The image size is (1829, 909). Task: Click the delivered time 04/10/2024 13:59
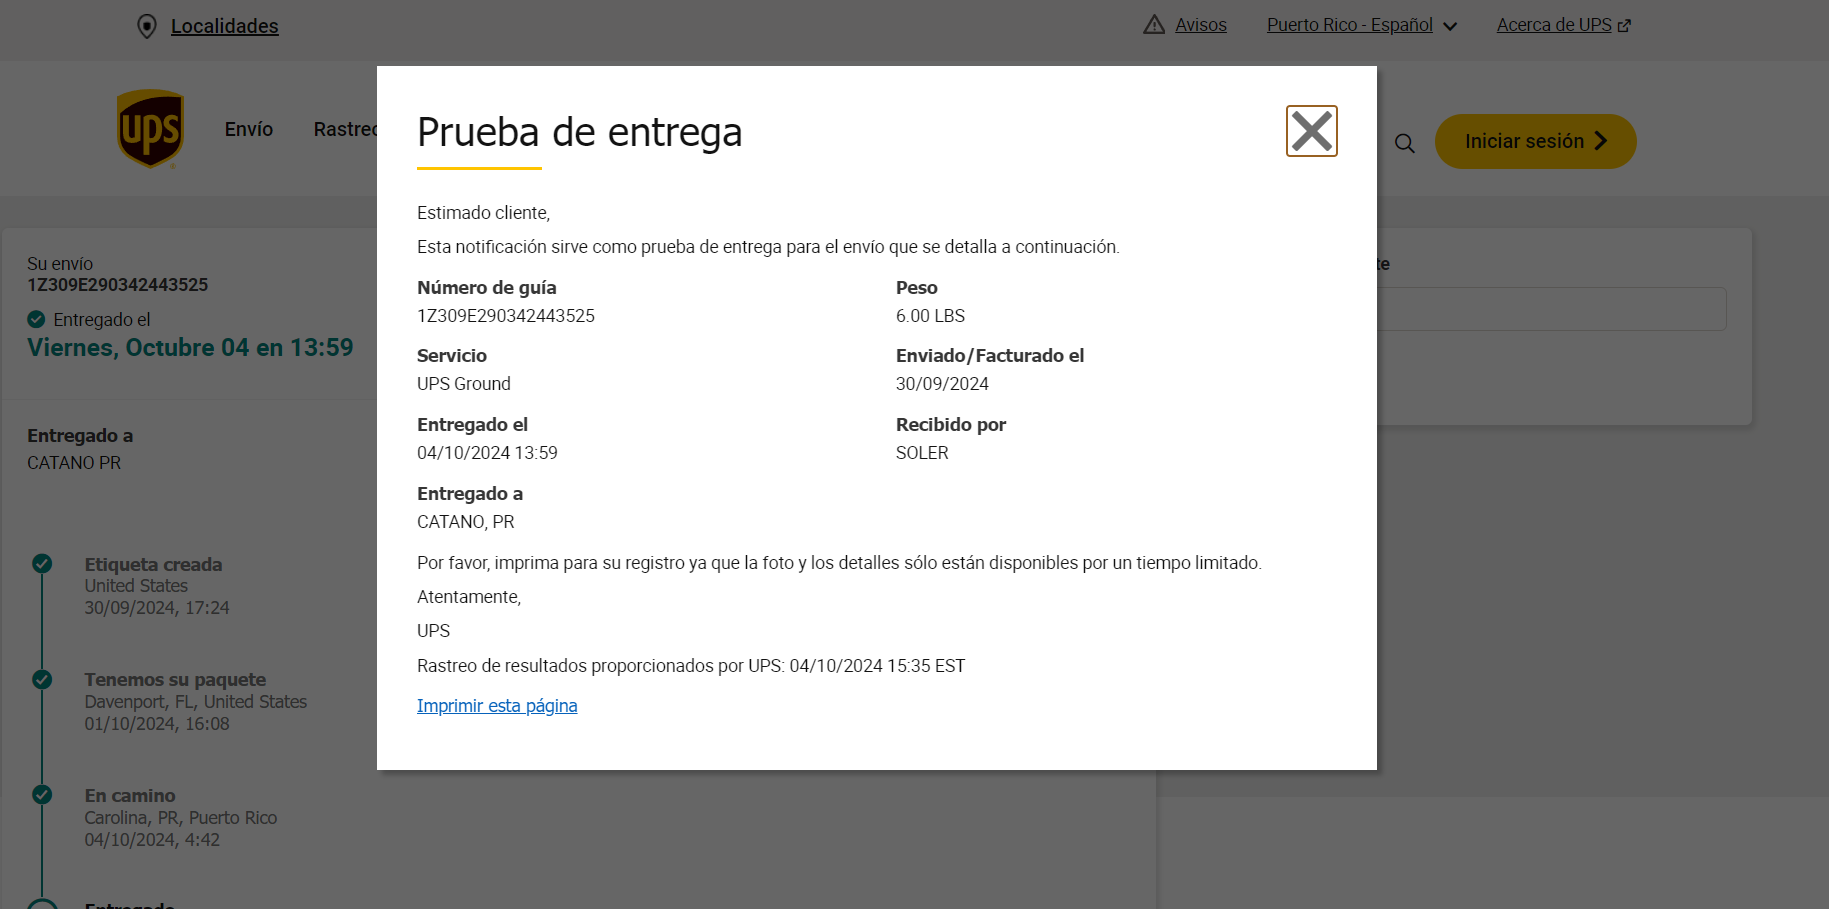pos(487,453)
